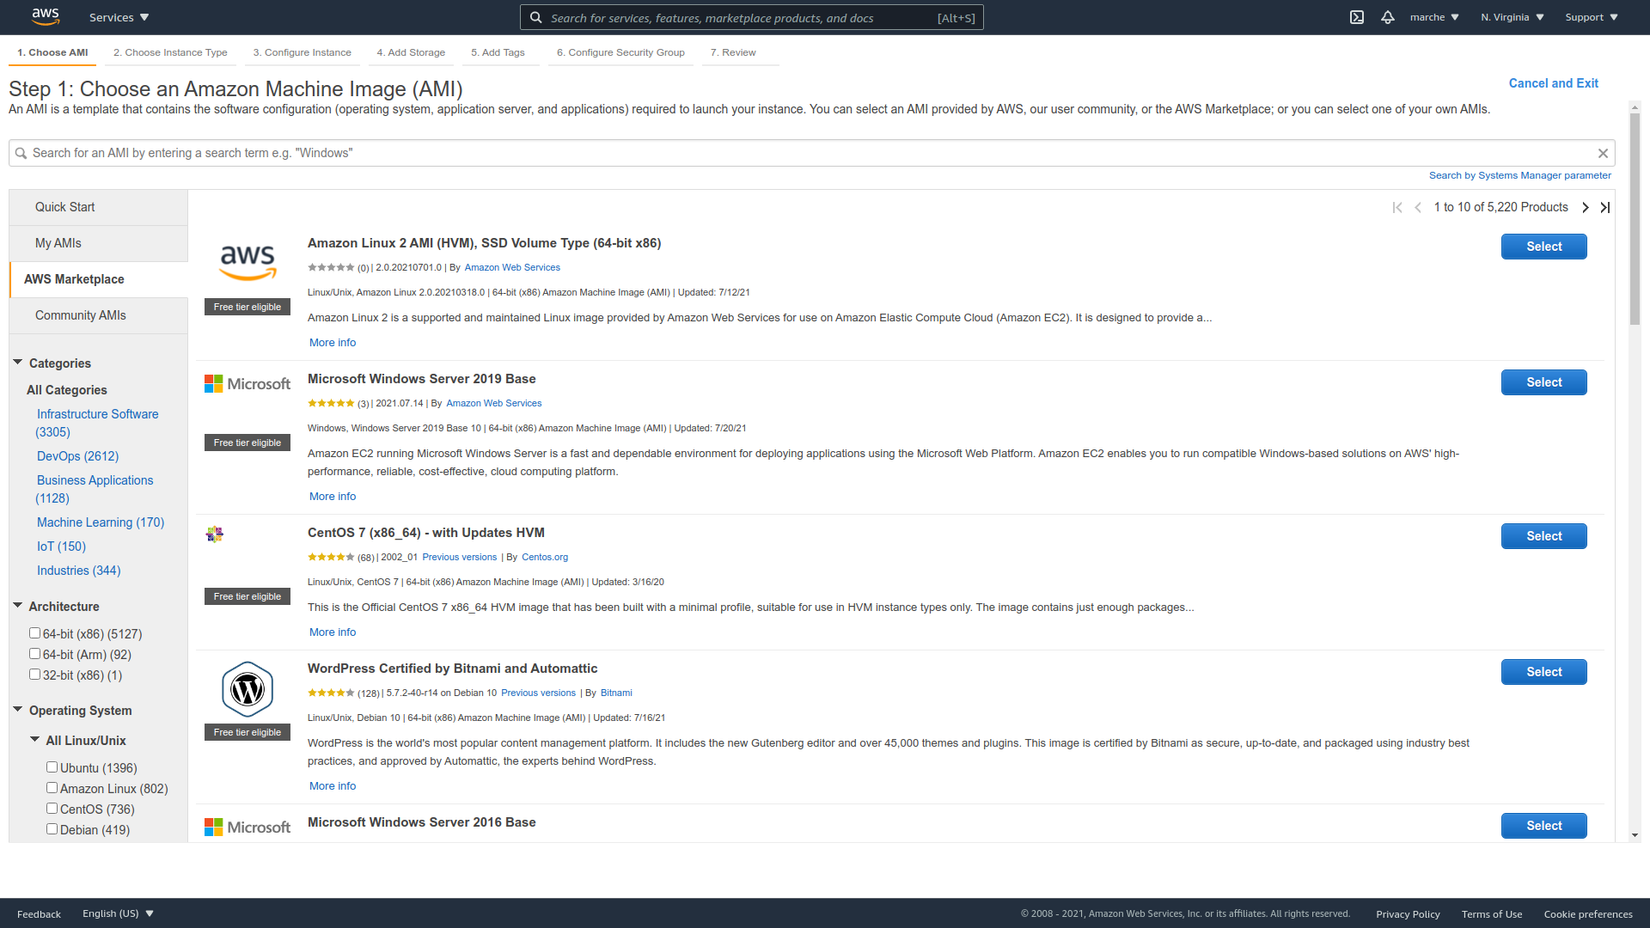Select Microsoft Windows Server 2019 Base
The width and height of the screenshot is (1650, 928).
point(1544,382)
